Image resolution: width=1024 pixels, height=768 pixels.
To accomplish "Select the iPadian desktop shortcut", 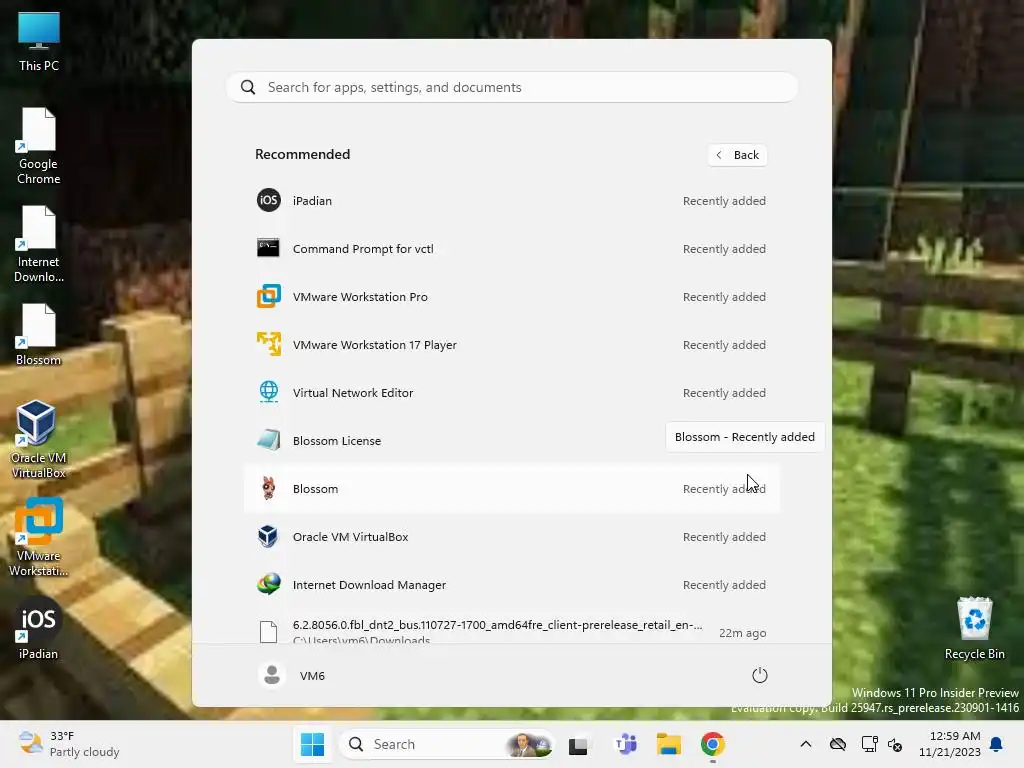I will (39, 628).
